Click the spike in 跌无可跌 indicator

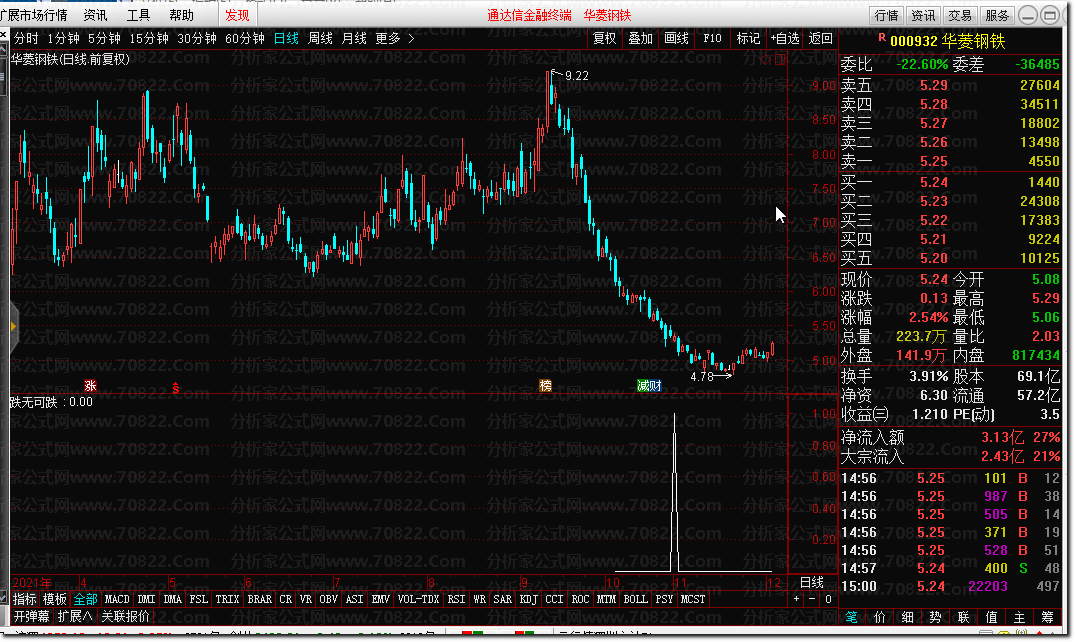pos(675,492)
